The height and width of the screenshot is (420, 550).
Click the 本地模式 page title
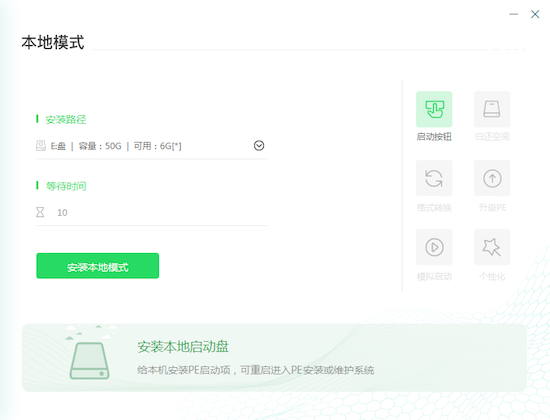[x=53, y=42]
